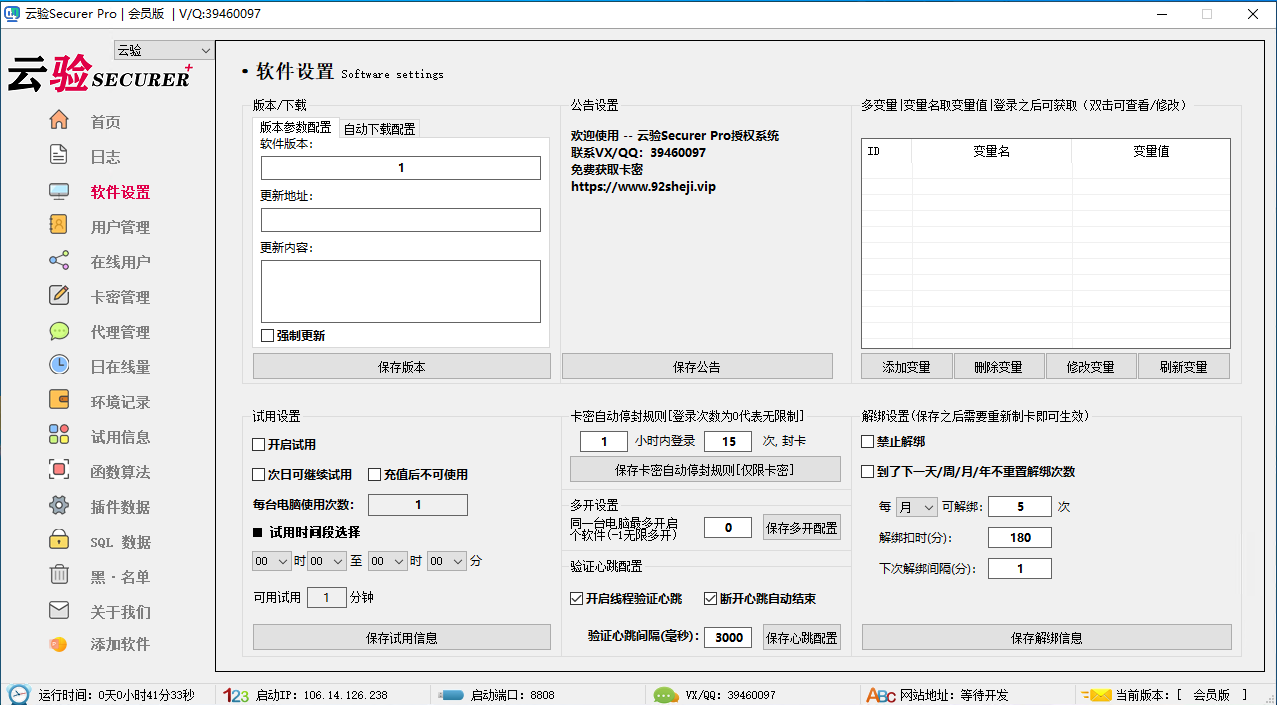1277x705 pixels.
Task: Open trial end minute dropdown
Action: (447, 562)
